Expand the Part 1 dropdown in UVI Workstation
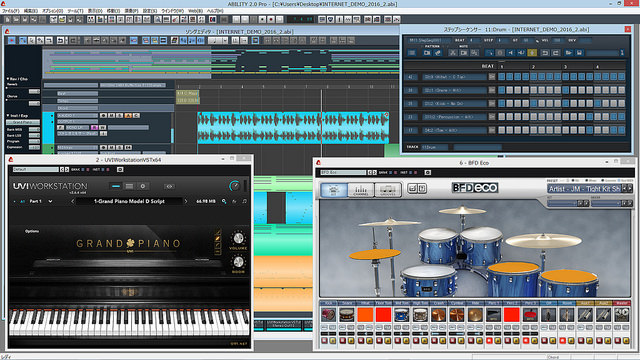This screenshot has width=640, height=360. coord(50,201)
